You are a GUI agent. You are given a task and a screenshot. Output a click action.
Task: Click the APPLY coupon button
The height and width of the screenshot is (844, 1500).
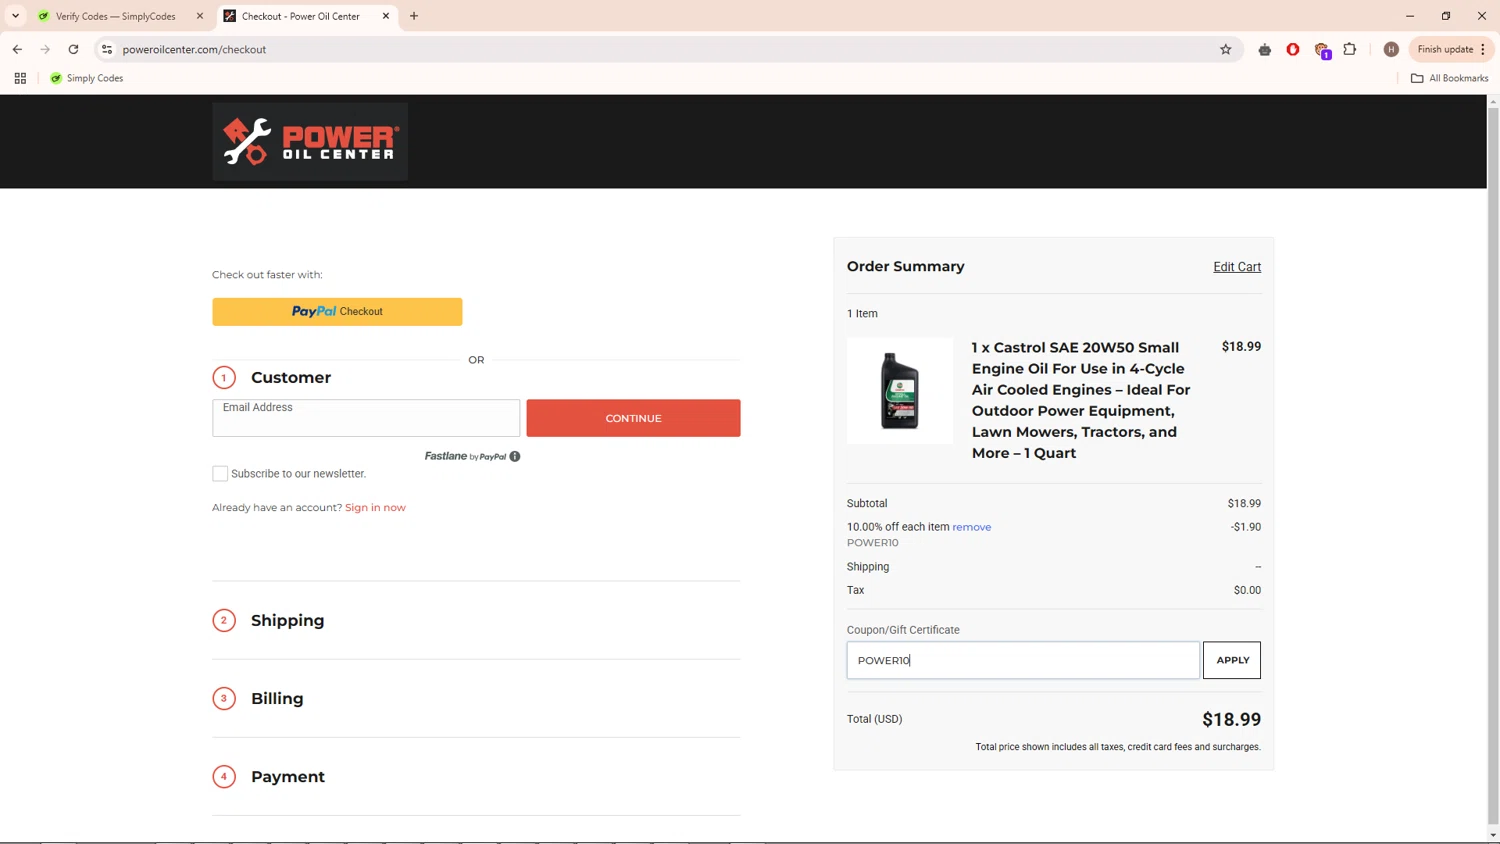1232,660
